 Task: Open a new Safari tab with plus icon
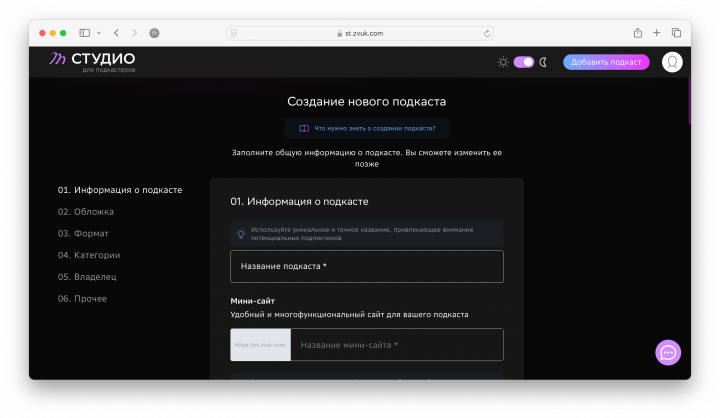[x=657, y=33]
